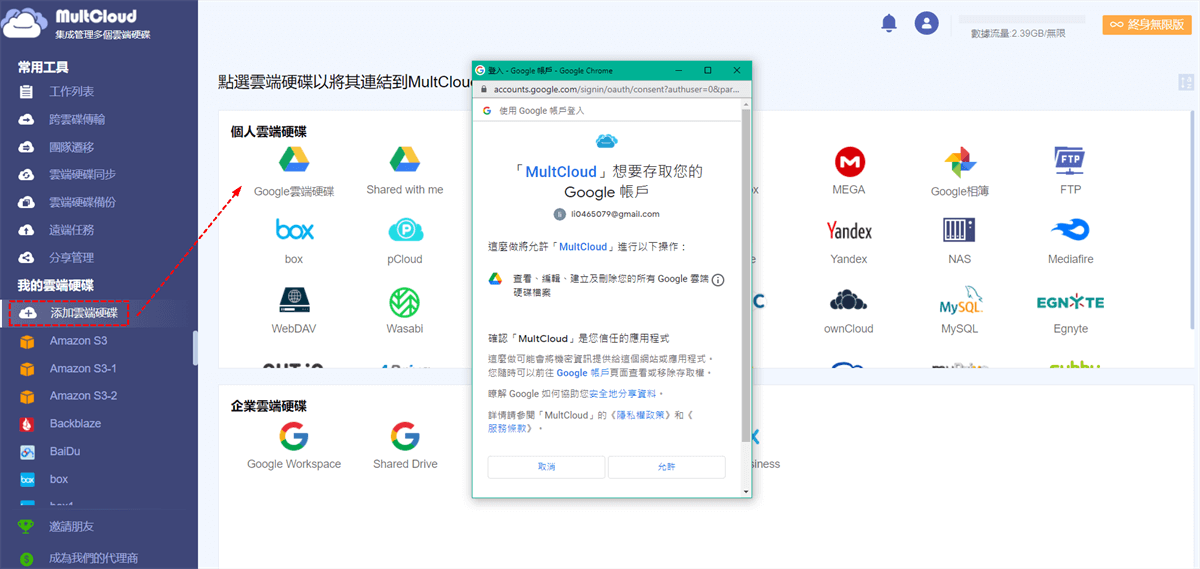Select Google相簿 photos icon

[x=960, y=162]
